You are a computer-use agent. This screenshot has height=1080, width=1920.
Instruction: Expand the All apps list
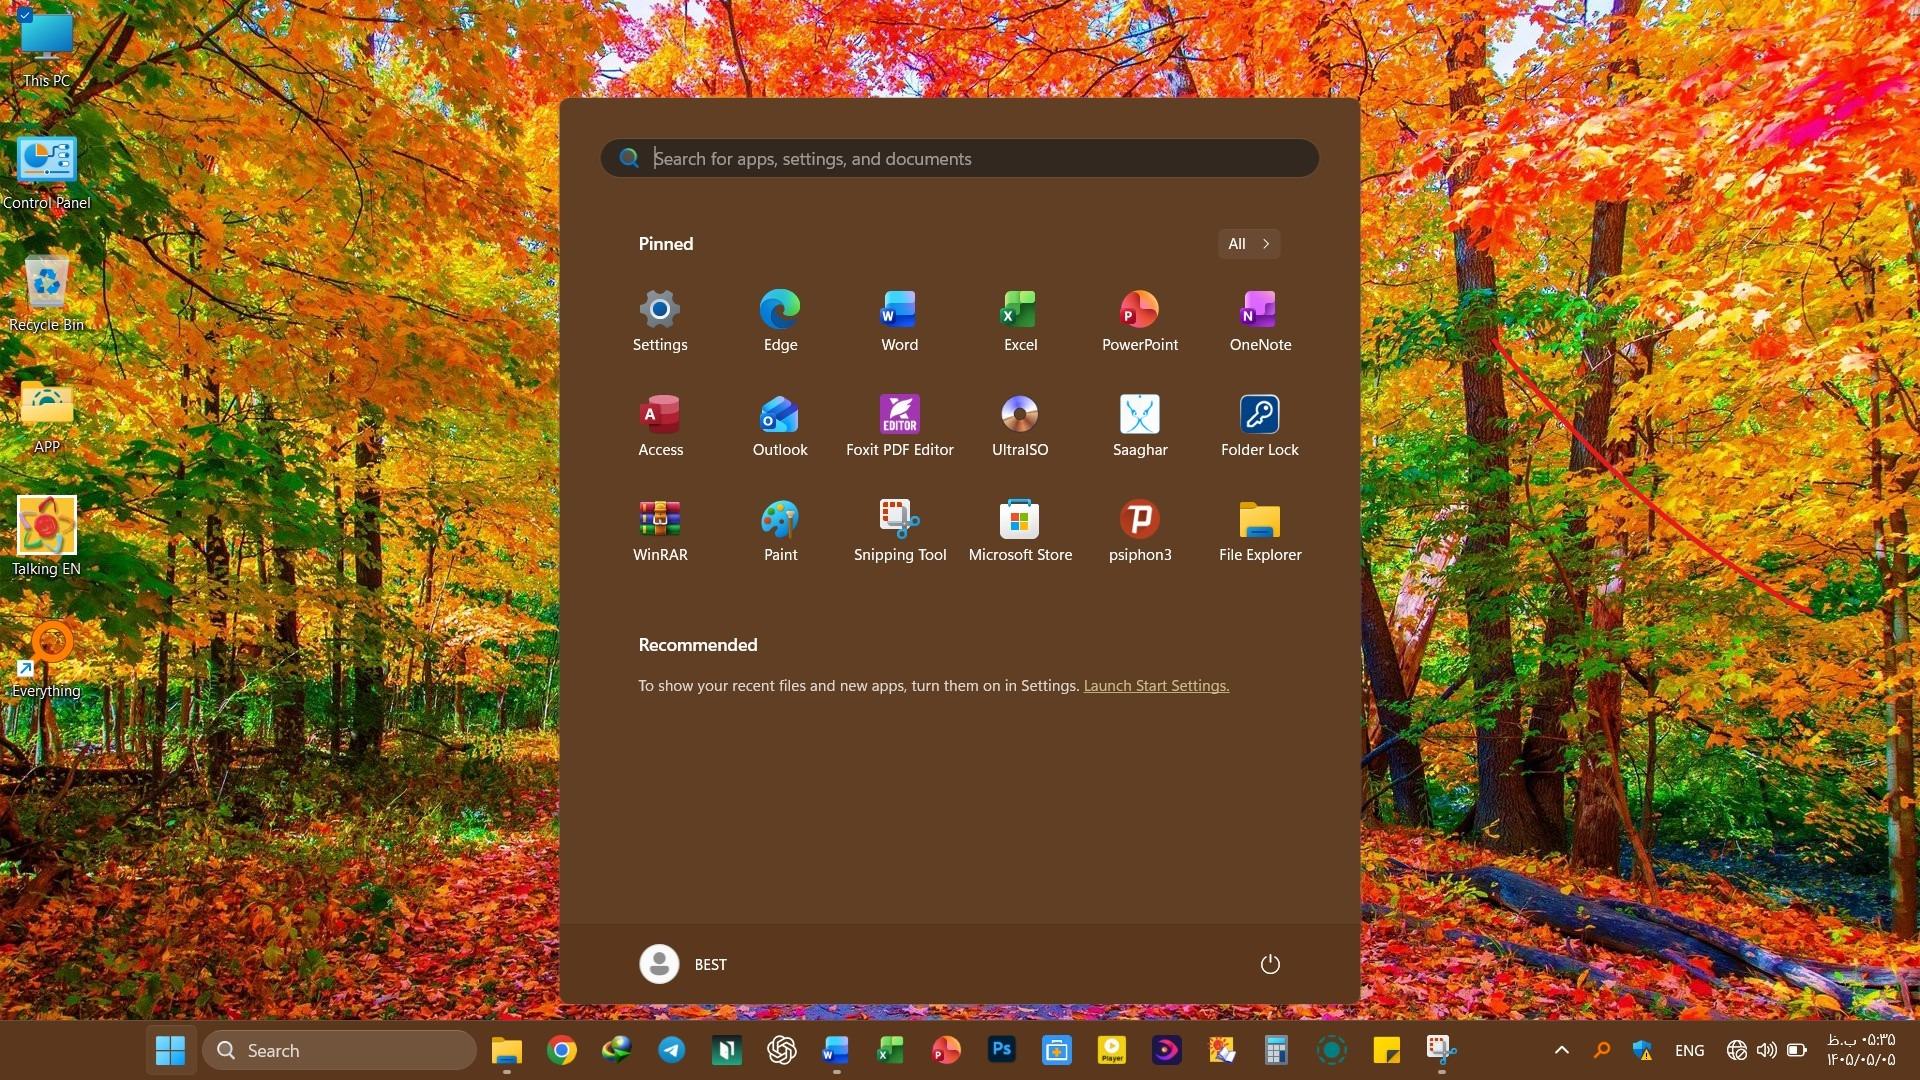click(1249, 244)
